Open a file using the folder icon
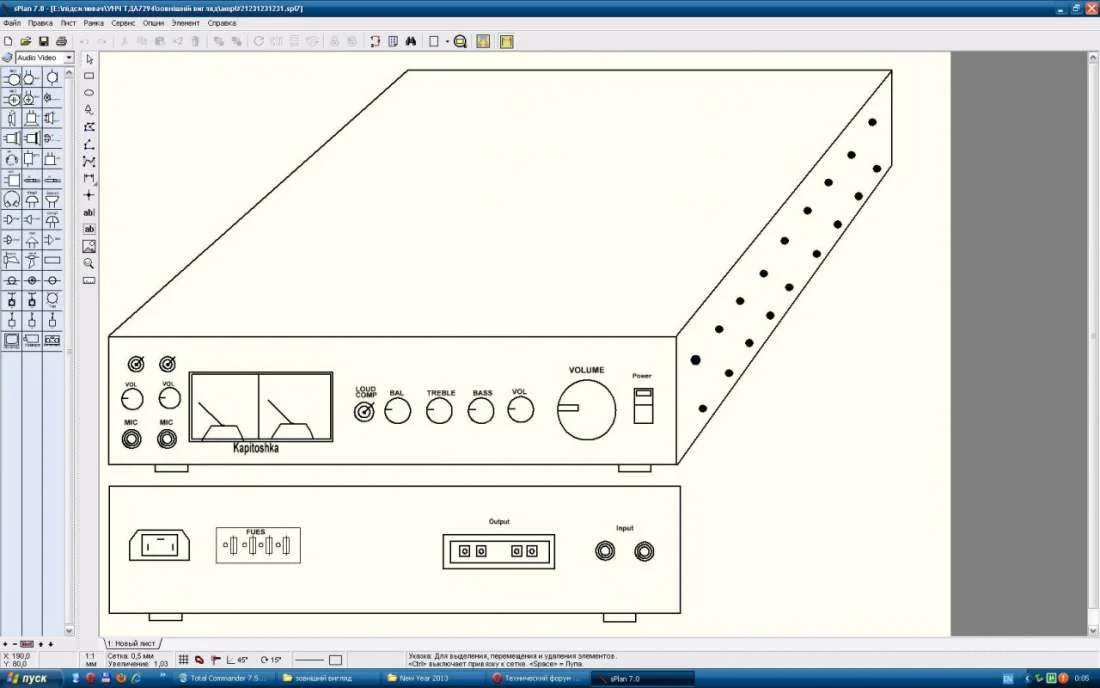 (26, 41)
